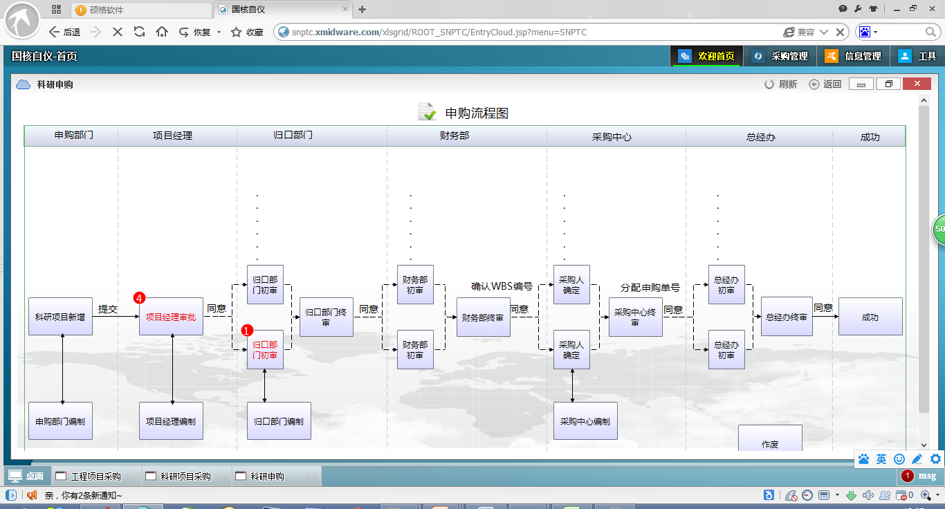The width and height of the screenshot is (945, 509).
Task: Click the 返回 back icon in panel header
Action: click(814, 85)
